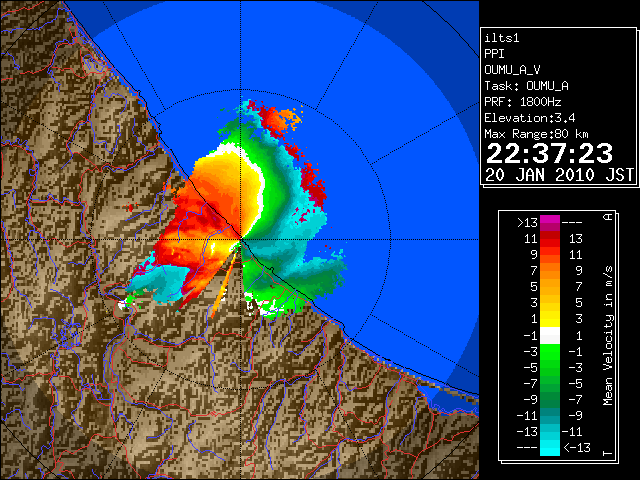Screen dimensions: 640x480
Task: Click the "PRF: 1800Hz" line
Action: tap(523, 102)
